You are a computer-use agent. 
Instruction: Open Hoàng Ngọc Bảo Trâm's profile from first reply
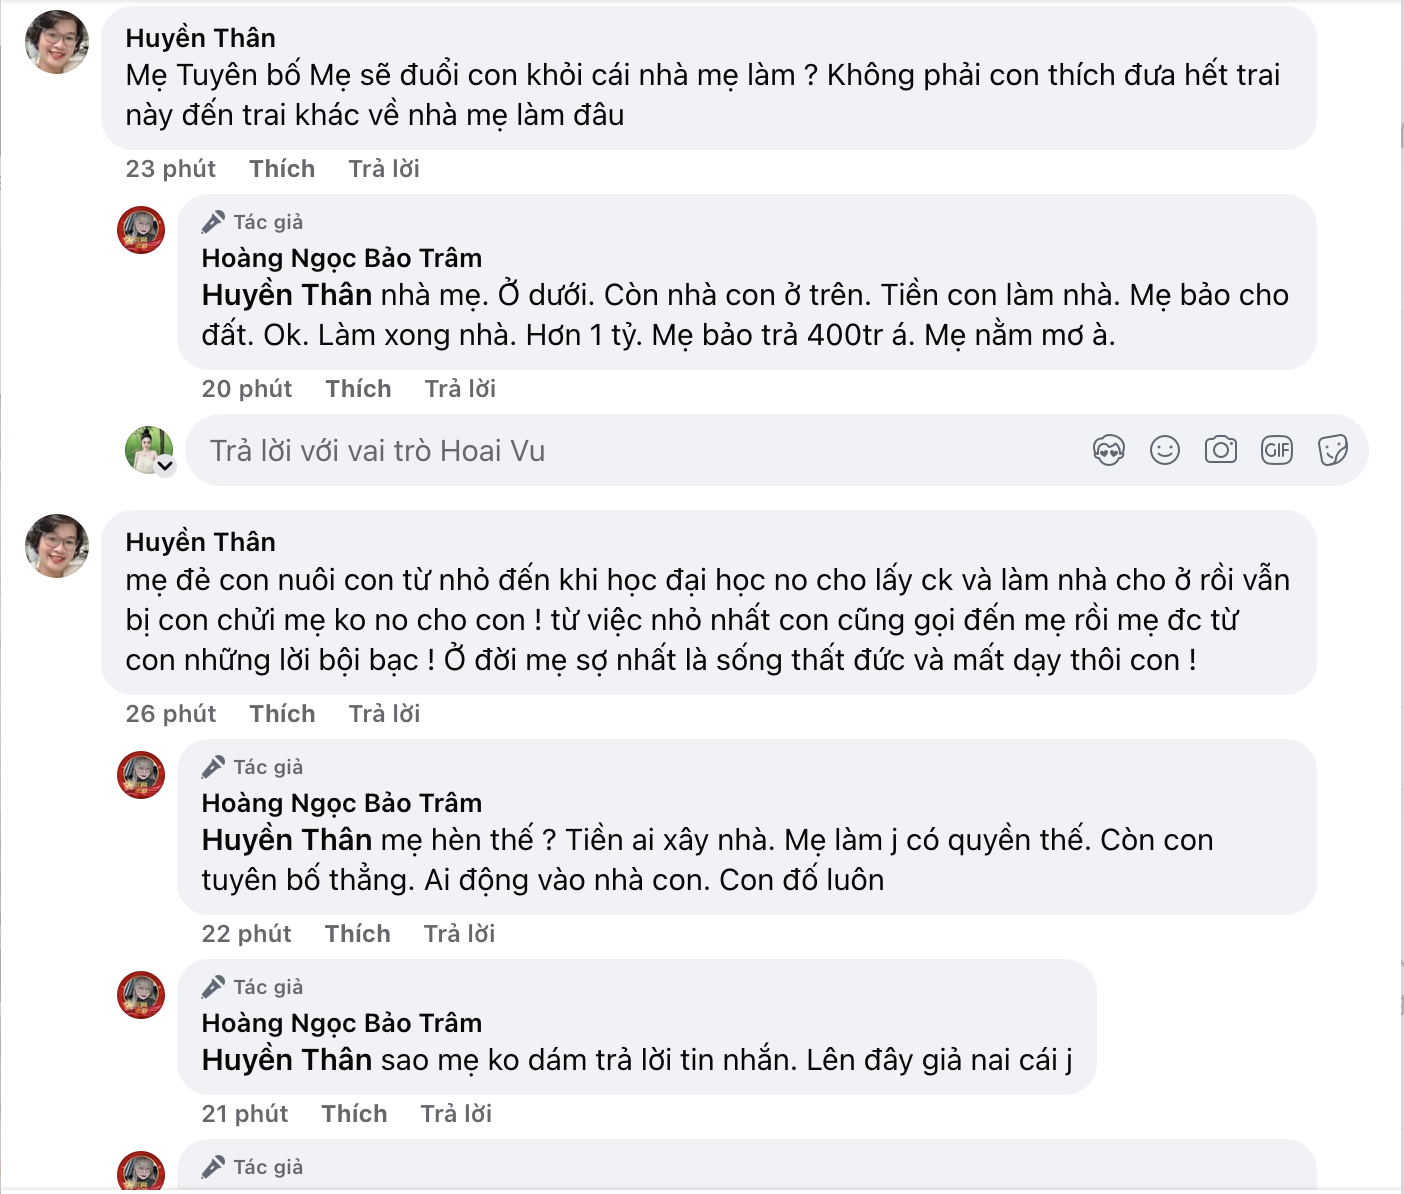click(x=341, y=258)
